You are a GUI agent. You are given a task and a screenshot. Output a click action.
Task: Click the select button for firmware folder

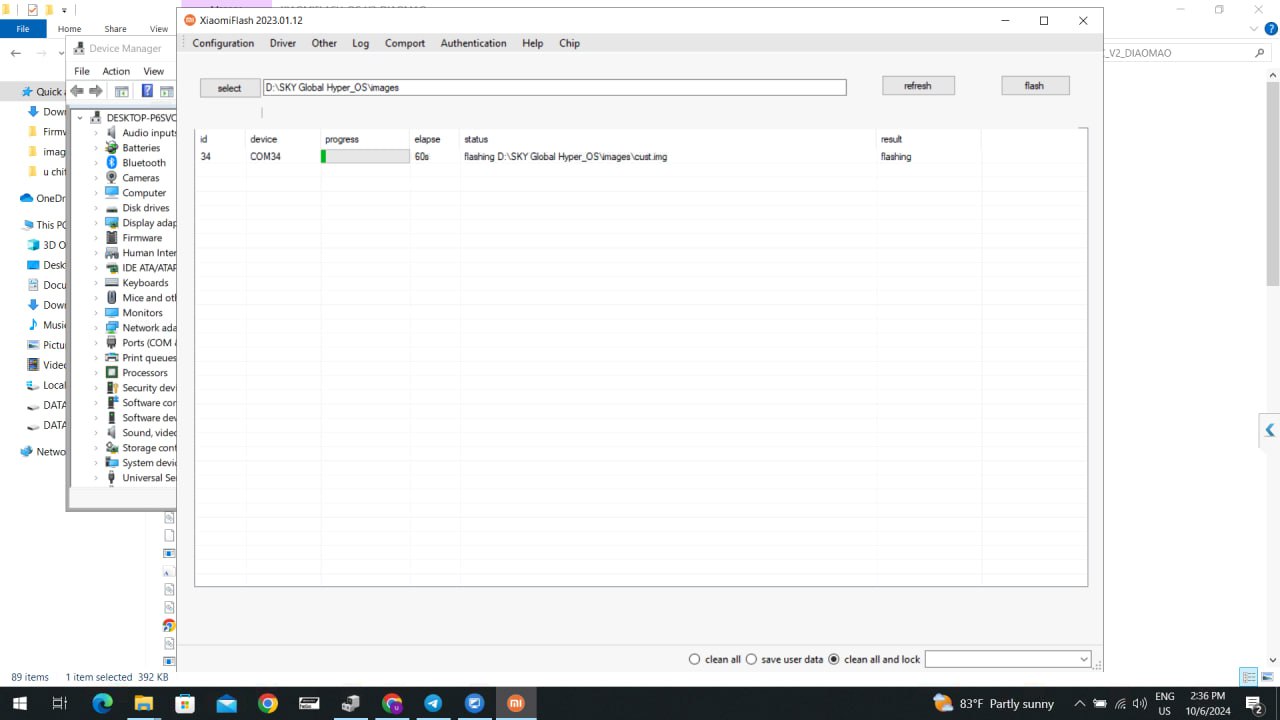point(229,88)
